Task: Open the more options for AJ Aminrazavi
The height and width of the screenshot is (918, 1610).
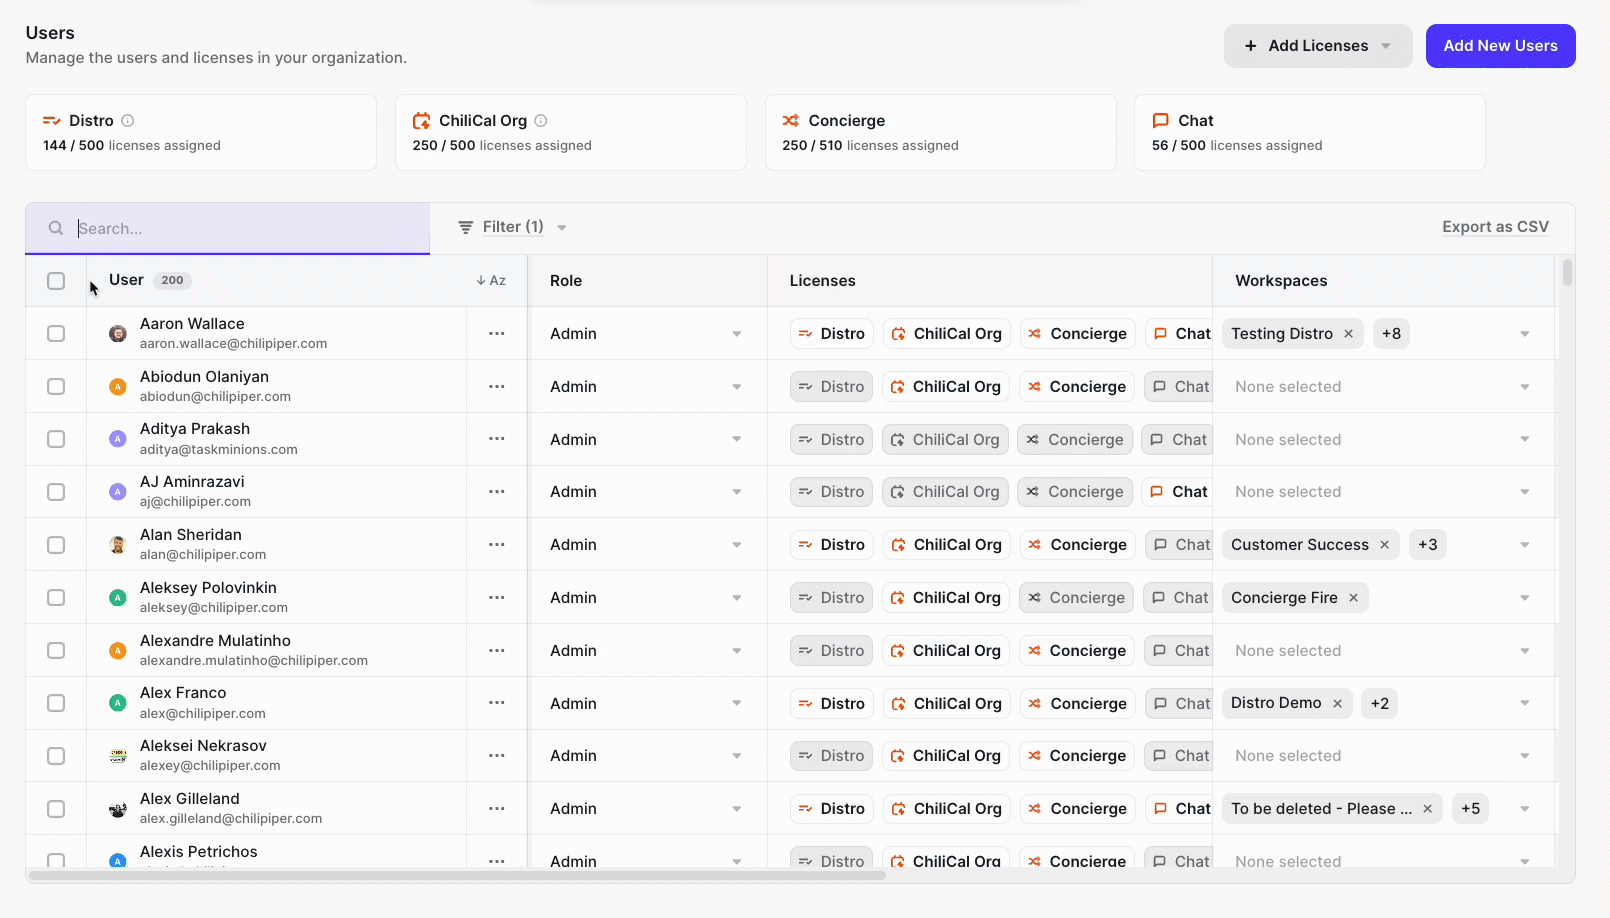Action: [x=497, y=491]
